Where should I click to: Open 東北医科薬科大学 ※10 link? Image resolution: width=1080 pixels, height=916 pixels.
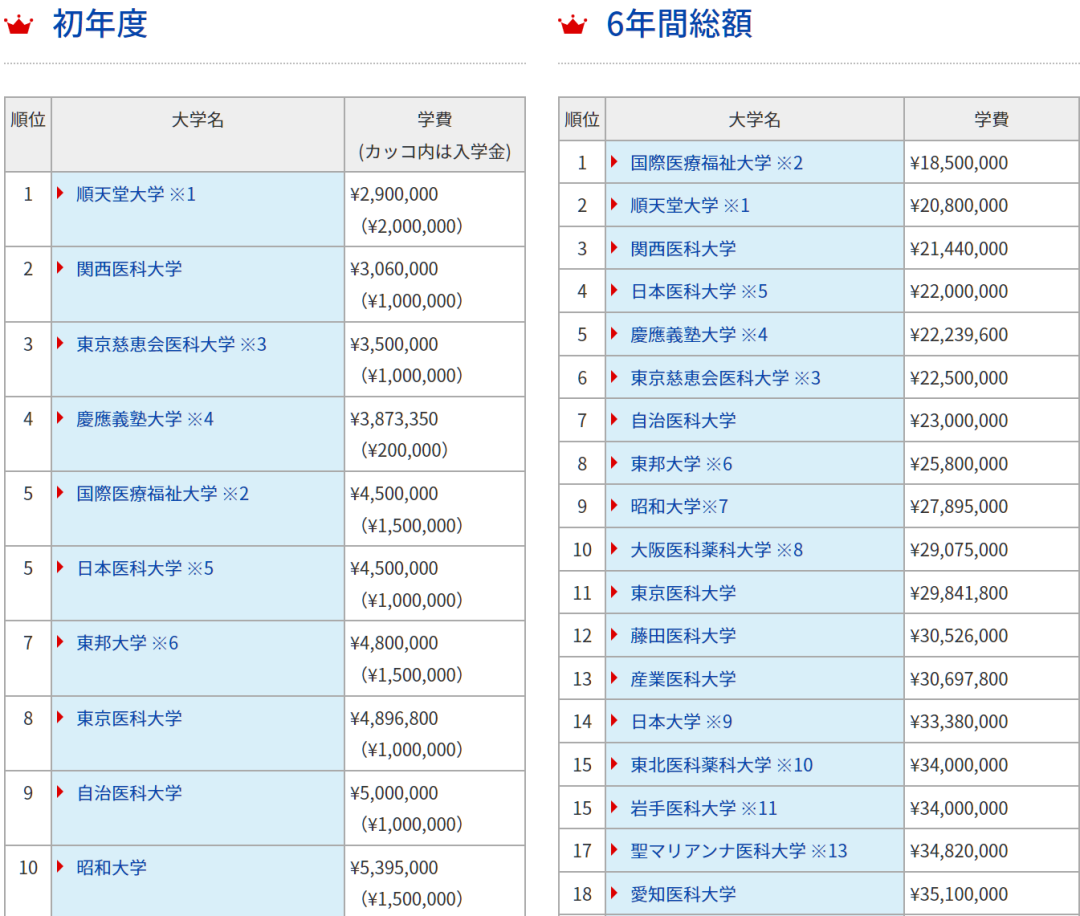(x=721, y=764)
